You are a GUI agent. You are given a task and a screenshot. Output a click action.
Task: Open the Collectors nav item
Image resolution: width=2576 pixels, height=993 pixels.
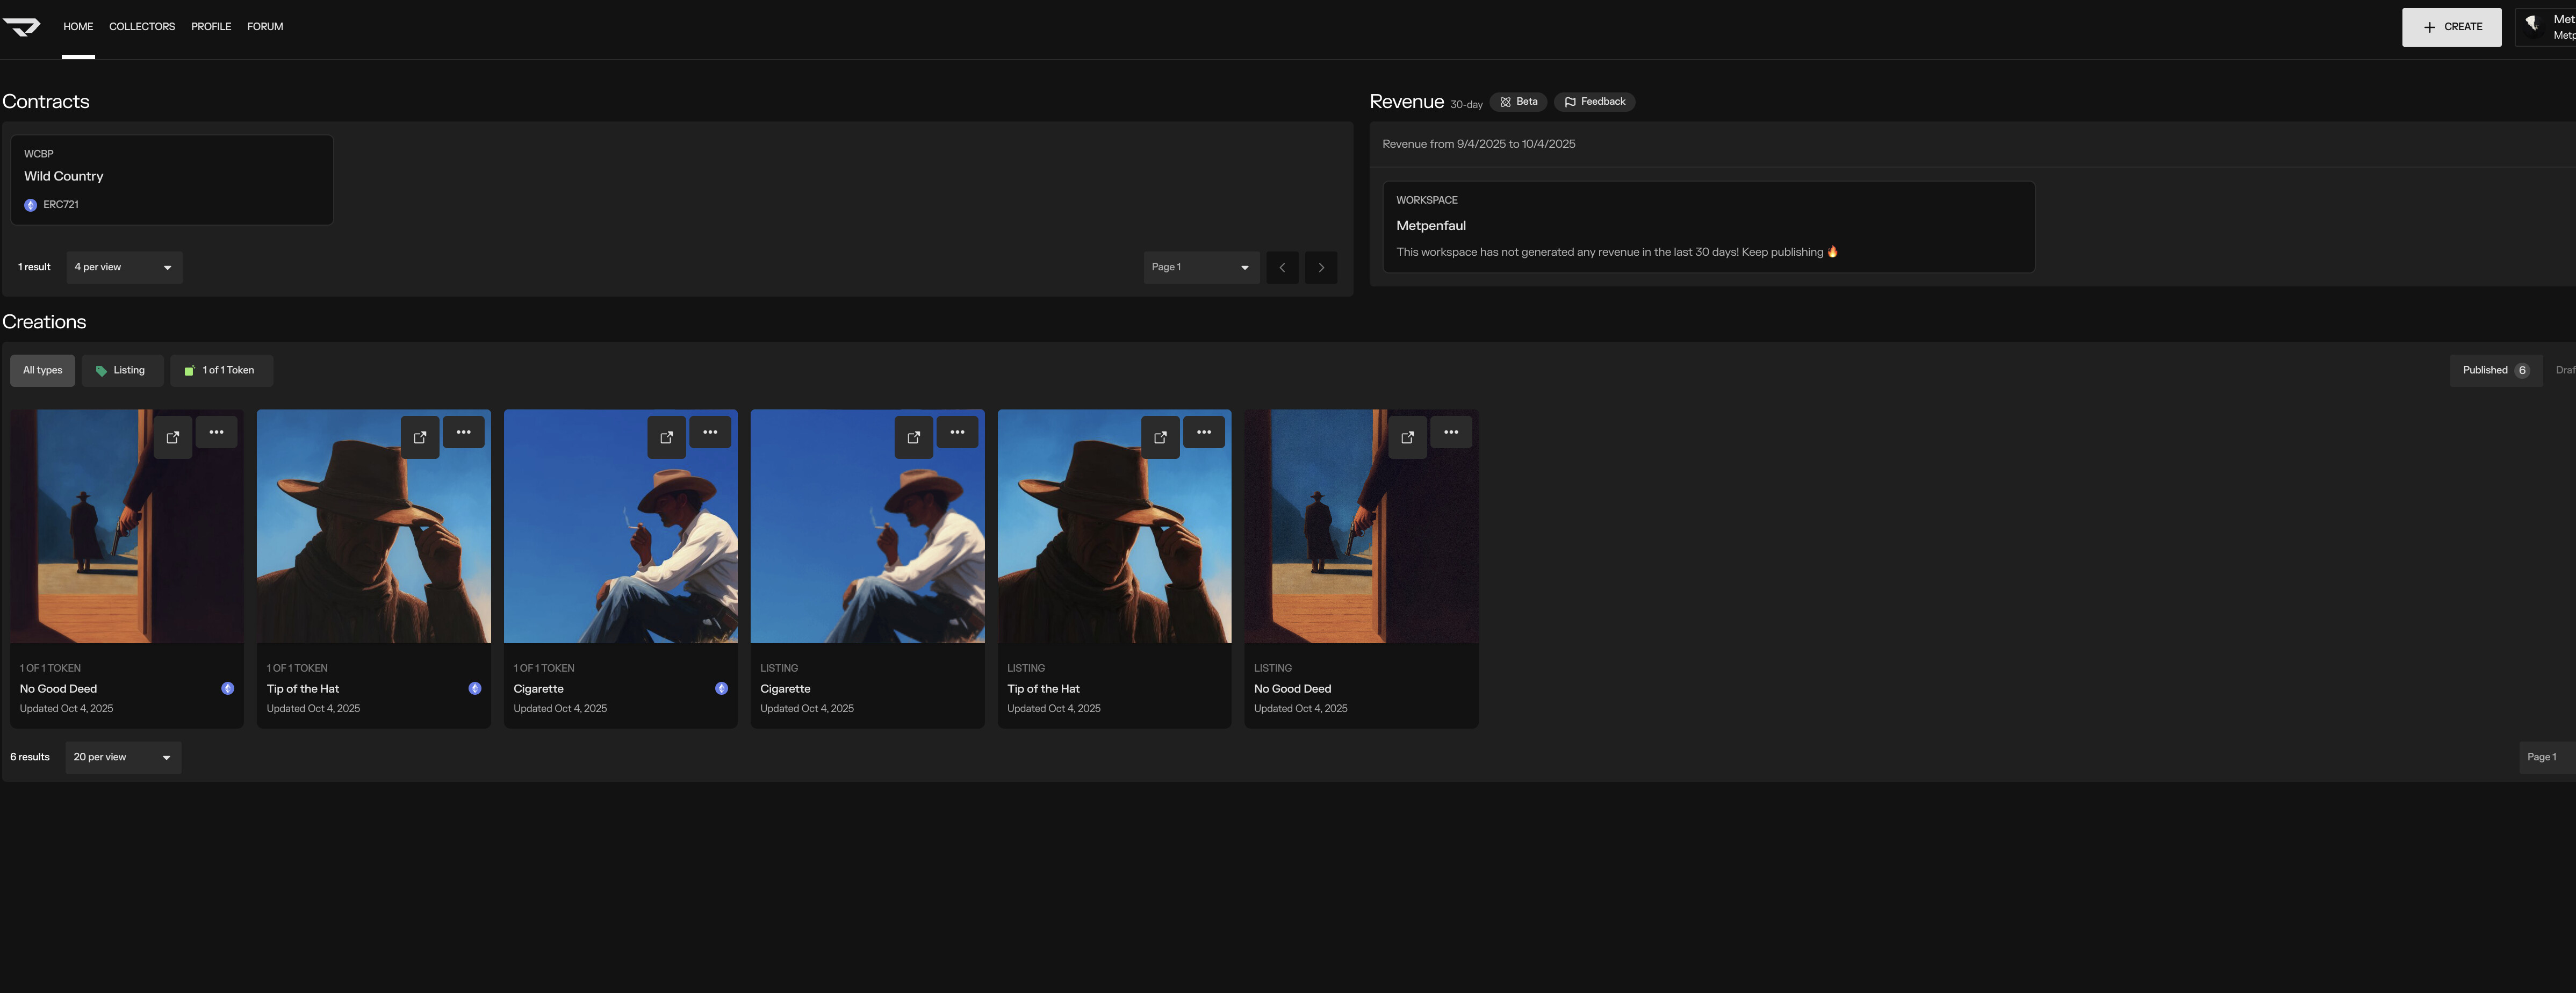pyautogui.click(x=142, y=27)
